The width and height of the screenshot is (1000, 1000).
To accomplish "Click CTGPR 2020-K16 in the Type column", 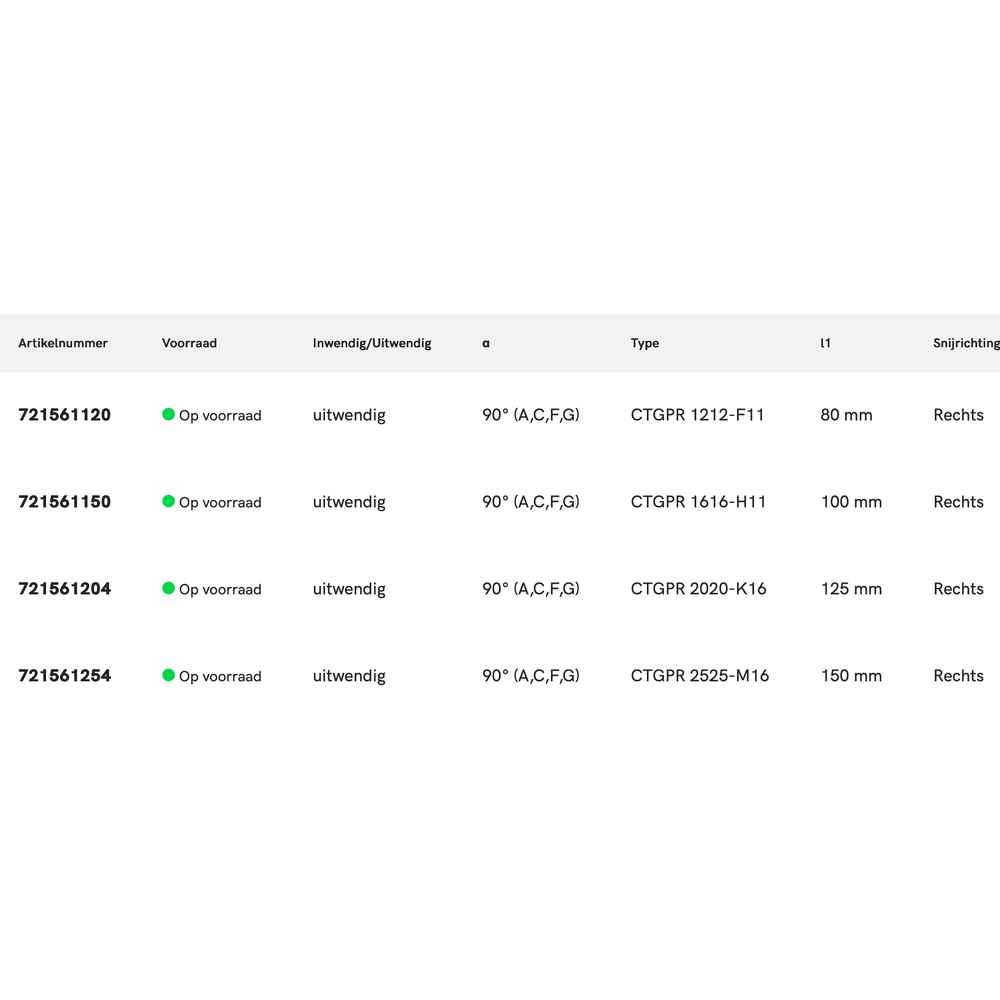I will pyautogui.click(x=698, y=589).
